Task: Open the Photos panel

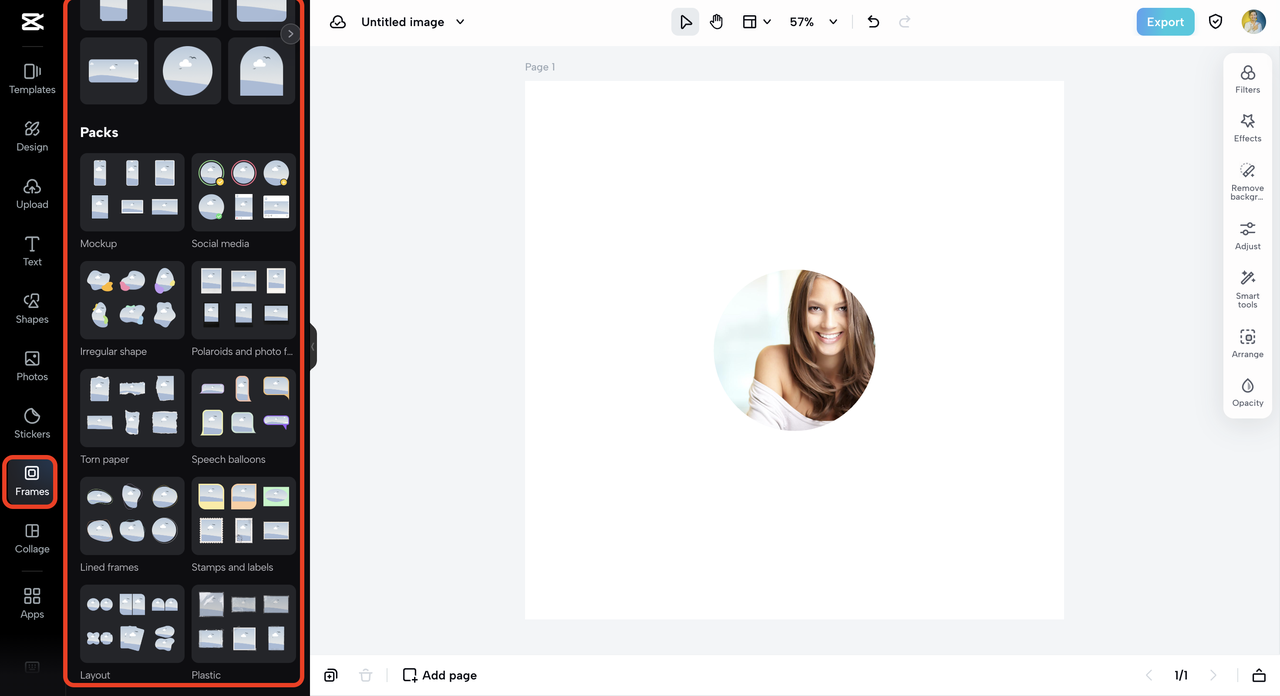Action: point(32,366)
